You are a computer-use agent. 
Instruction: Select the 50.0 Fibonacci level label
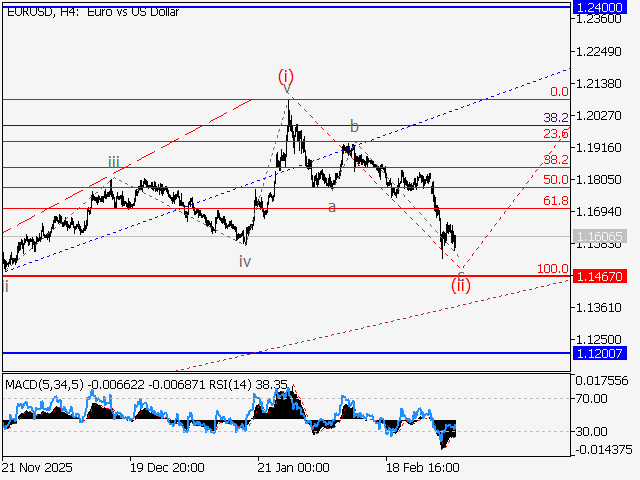click(x=556, y=180)
